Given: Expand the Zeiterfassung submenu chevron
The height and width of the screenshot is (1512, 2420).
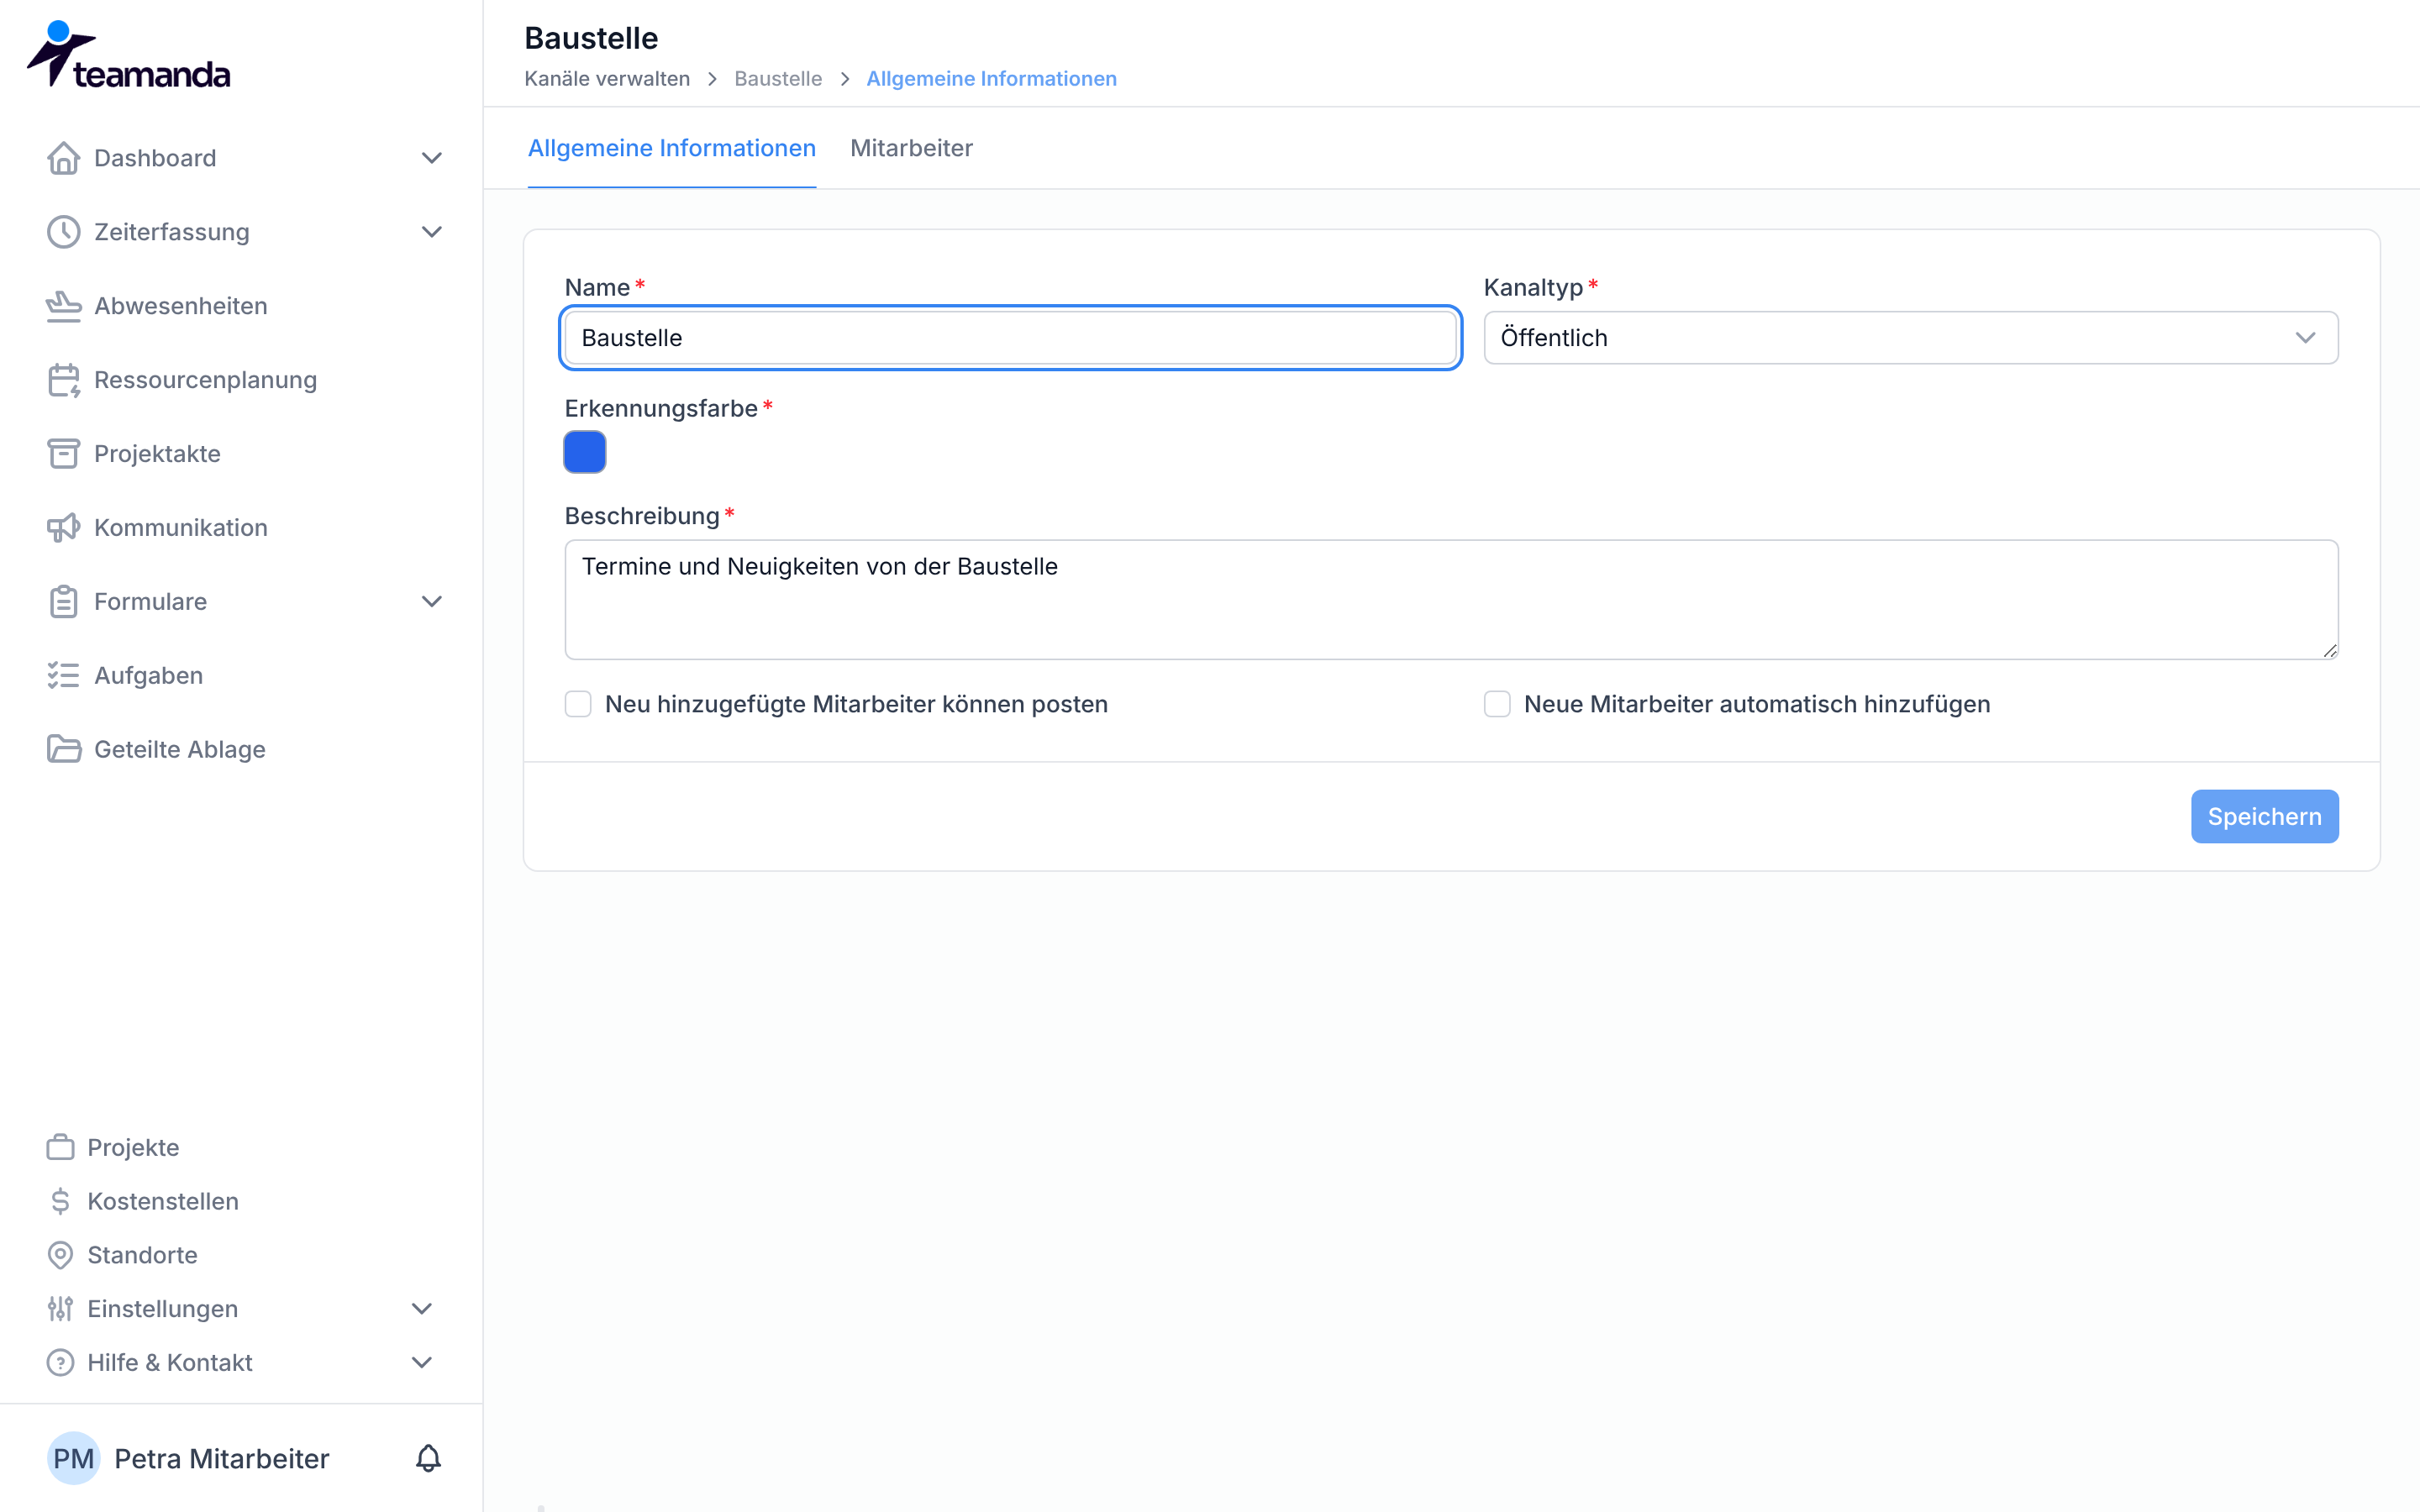Looking at the screenshot, I should (x=431, y=232).
